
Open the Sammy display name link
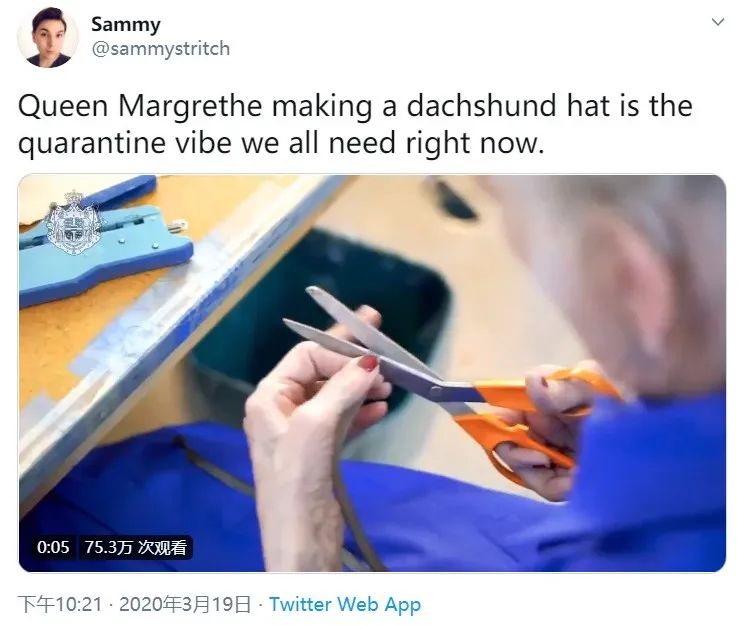pos(126,25)
